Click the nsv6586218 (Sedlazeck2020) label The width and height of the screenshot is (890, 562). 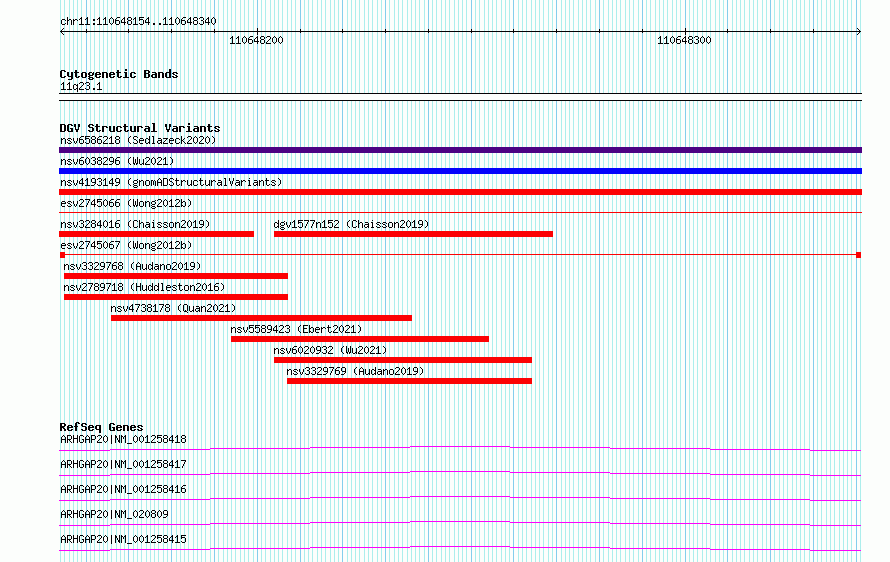coord(138,140)
